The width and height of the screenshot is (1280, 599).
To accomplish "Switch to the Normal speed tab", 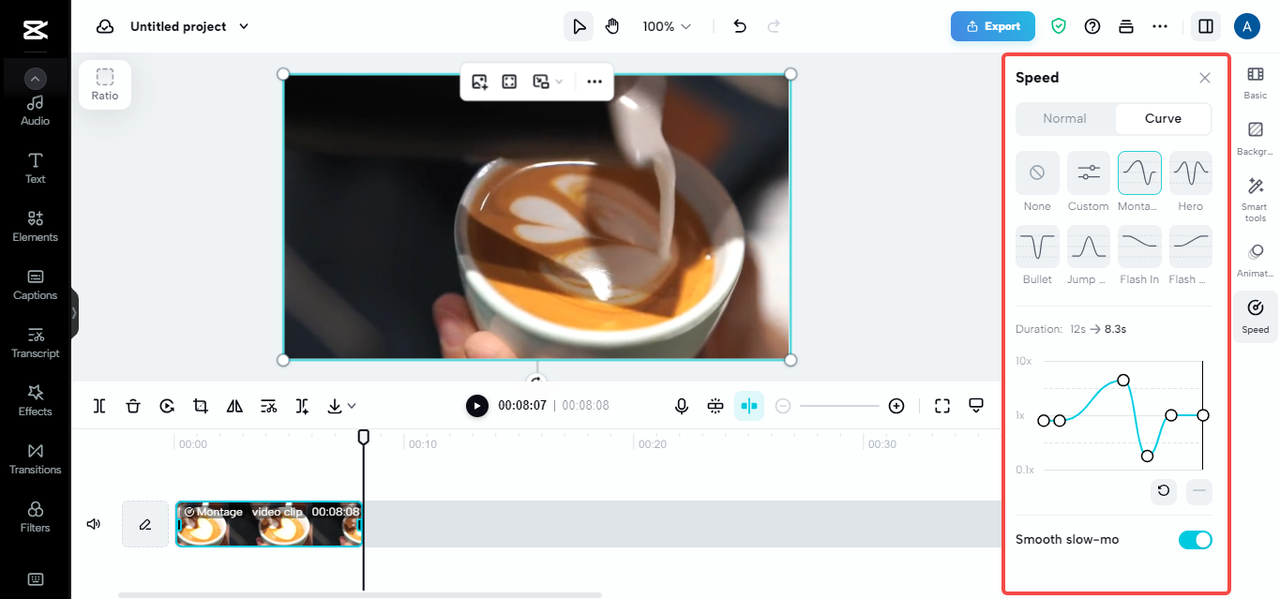I will click(x=1064, y=118).
